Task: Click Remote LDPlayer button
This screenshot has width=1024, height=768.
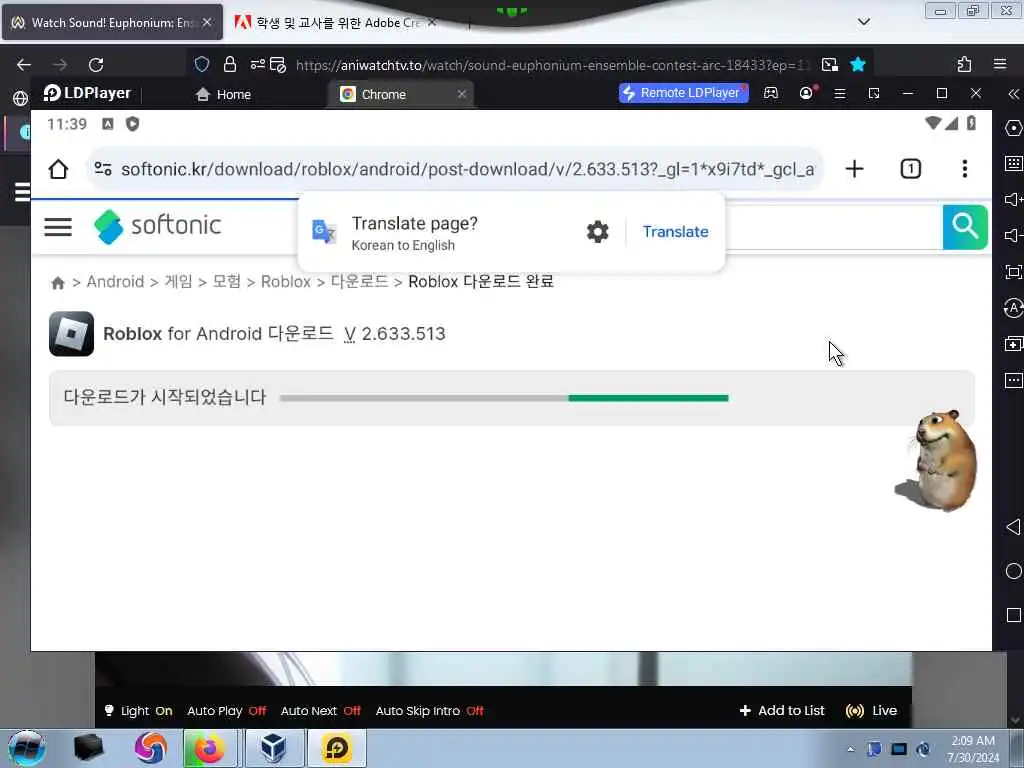Action: pyautogui.click(x=683, y=93)
